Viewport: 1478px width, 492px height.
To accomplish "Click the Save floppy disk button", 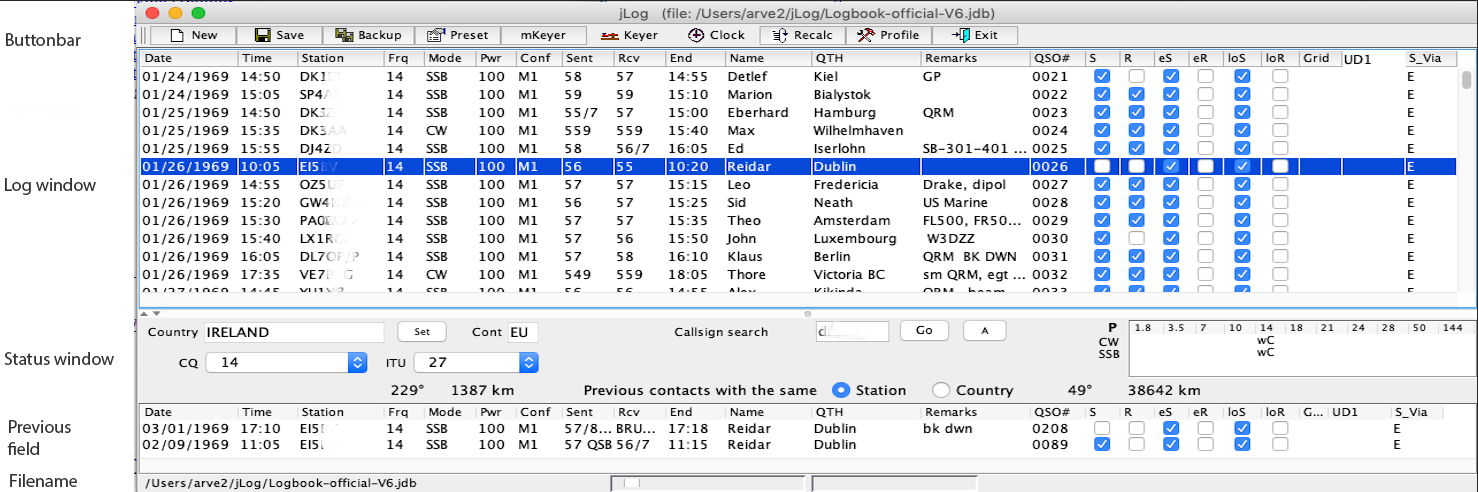I will (279, 35).
